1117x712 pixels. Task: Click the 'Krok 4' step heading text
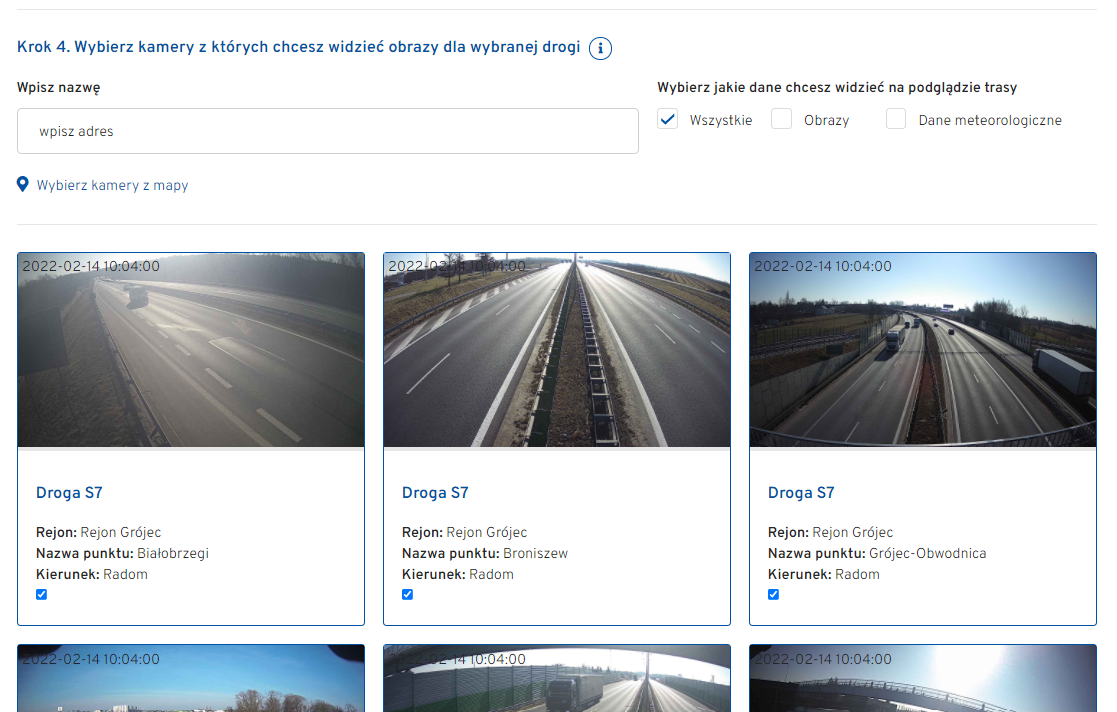tap(298, 47)
